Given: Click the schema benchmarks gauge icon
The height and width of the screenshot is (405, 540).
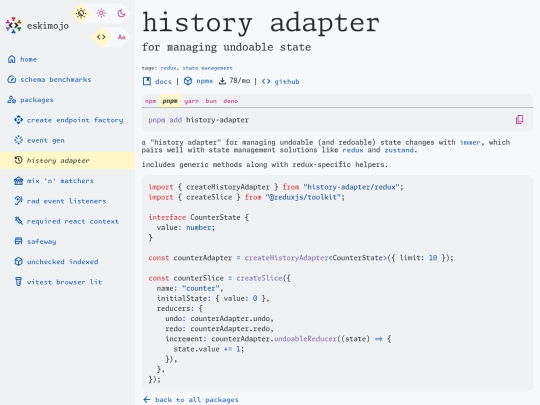Looking at the screenshot, I should 12,80.
